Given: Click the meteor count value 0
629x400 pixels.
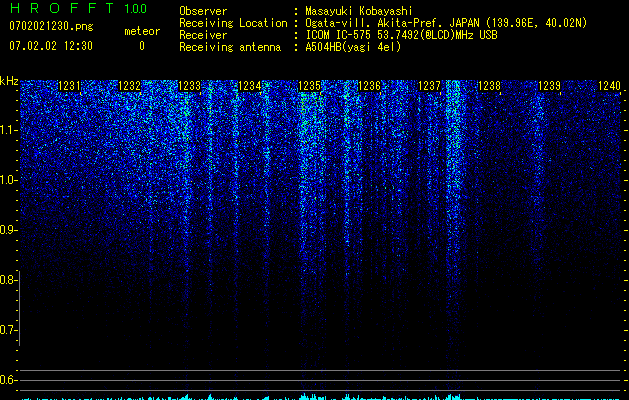Looking at the screenshot, I should (142, 46).
